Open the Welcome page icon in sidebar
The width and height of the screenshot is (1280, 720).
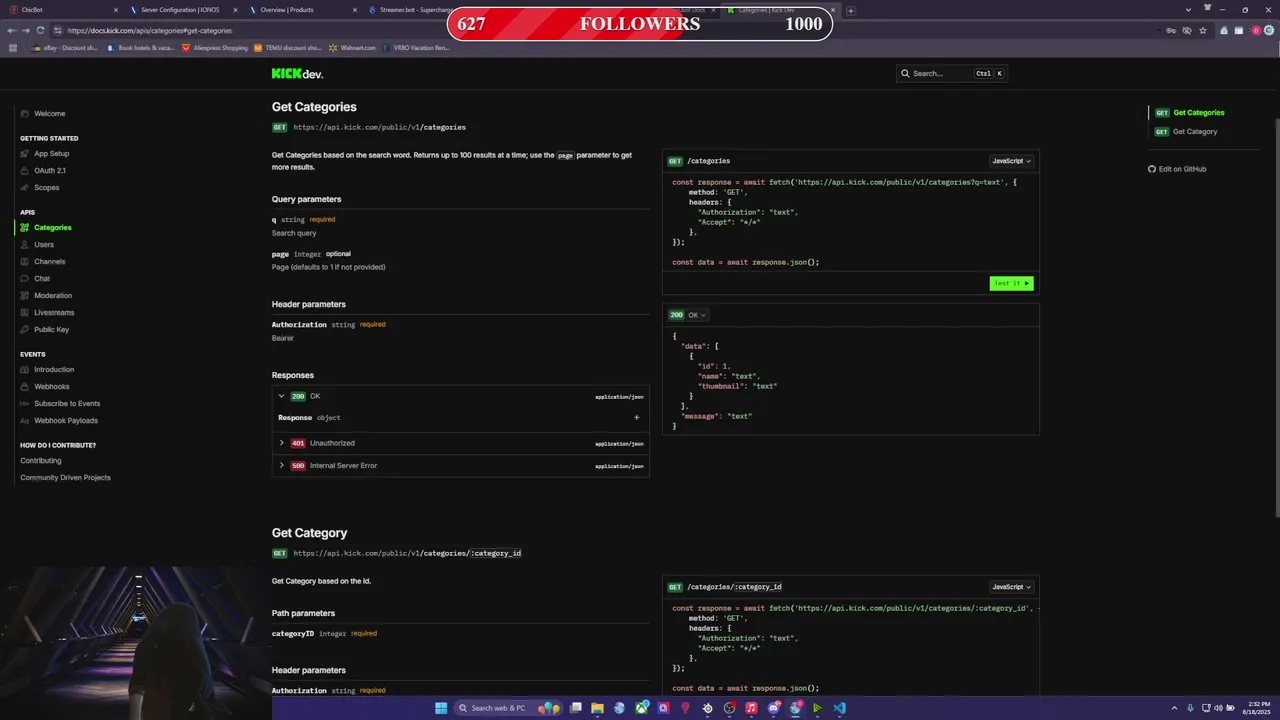[x=25, y=114]
